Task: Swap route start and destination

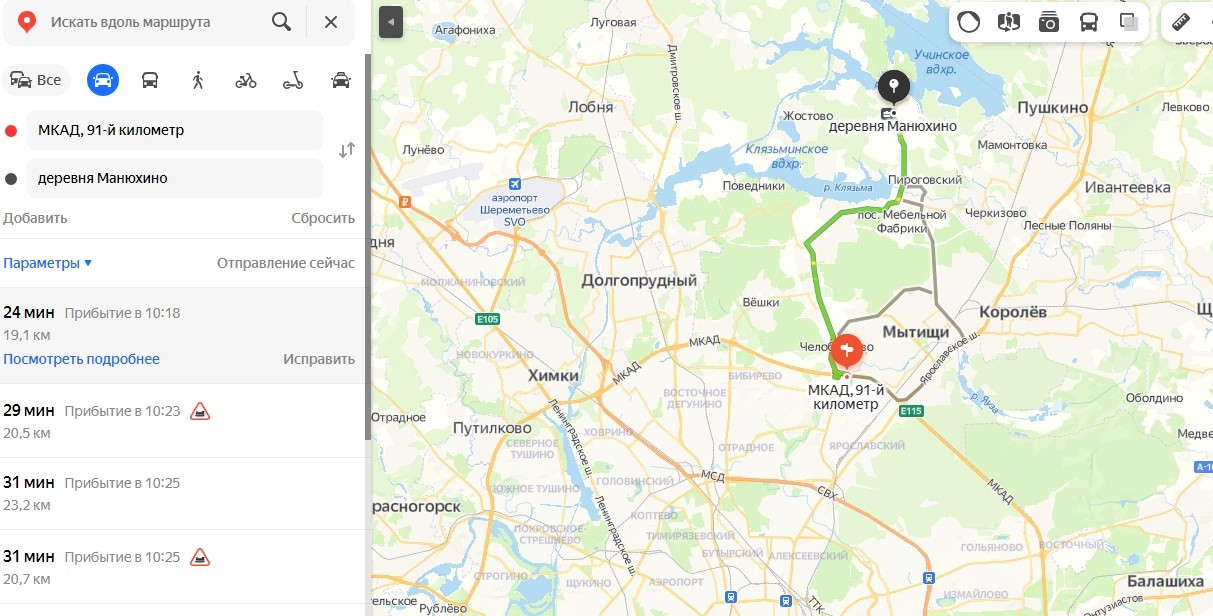Action: coord(346,150)
